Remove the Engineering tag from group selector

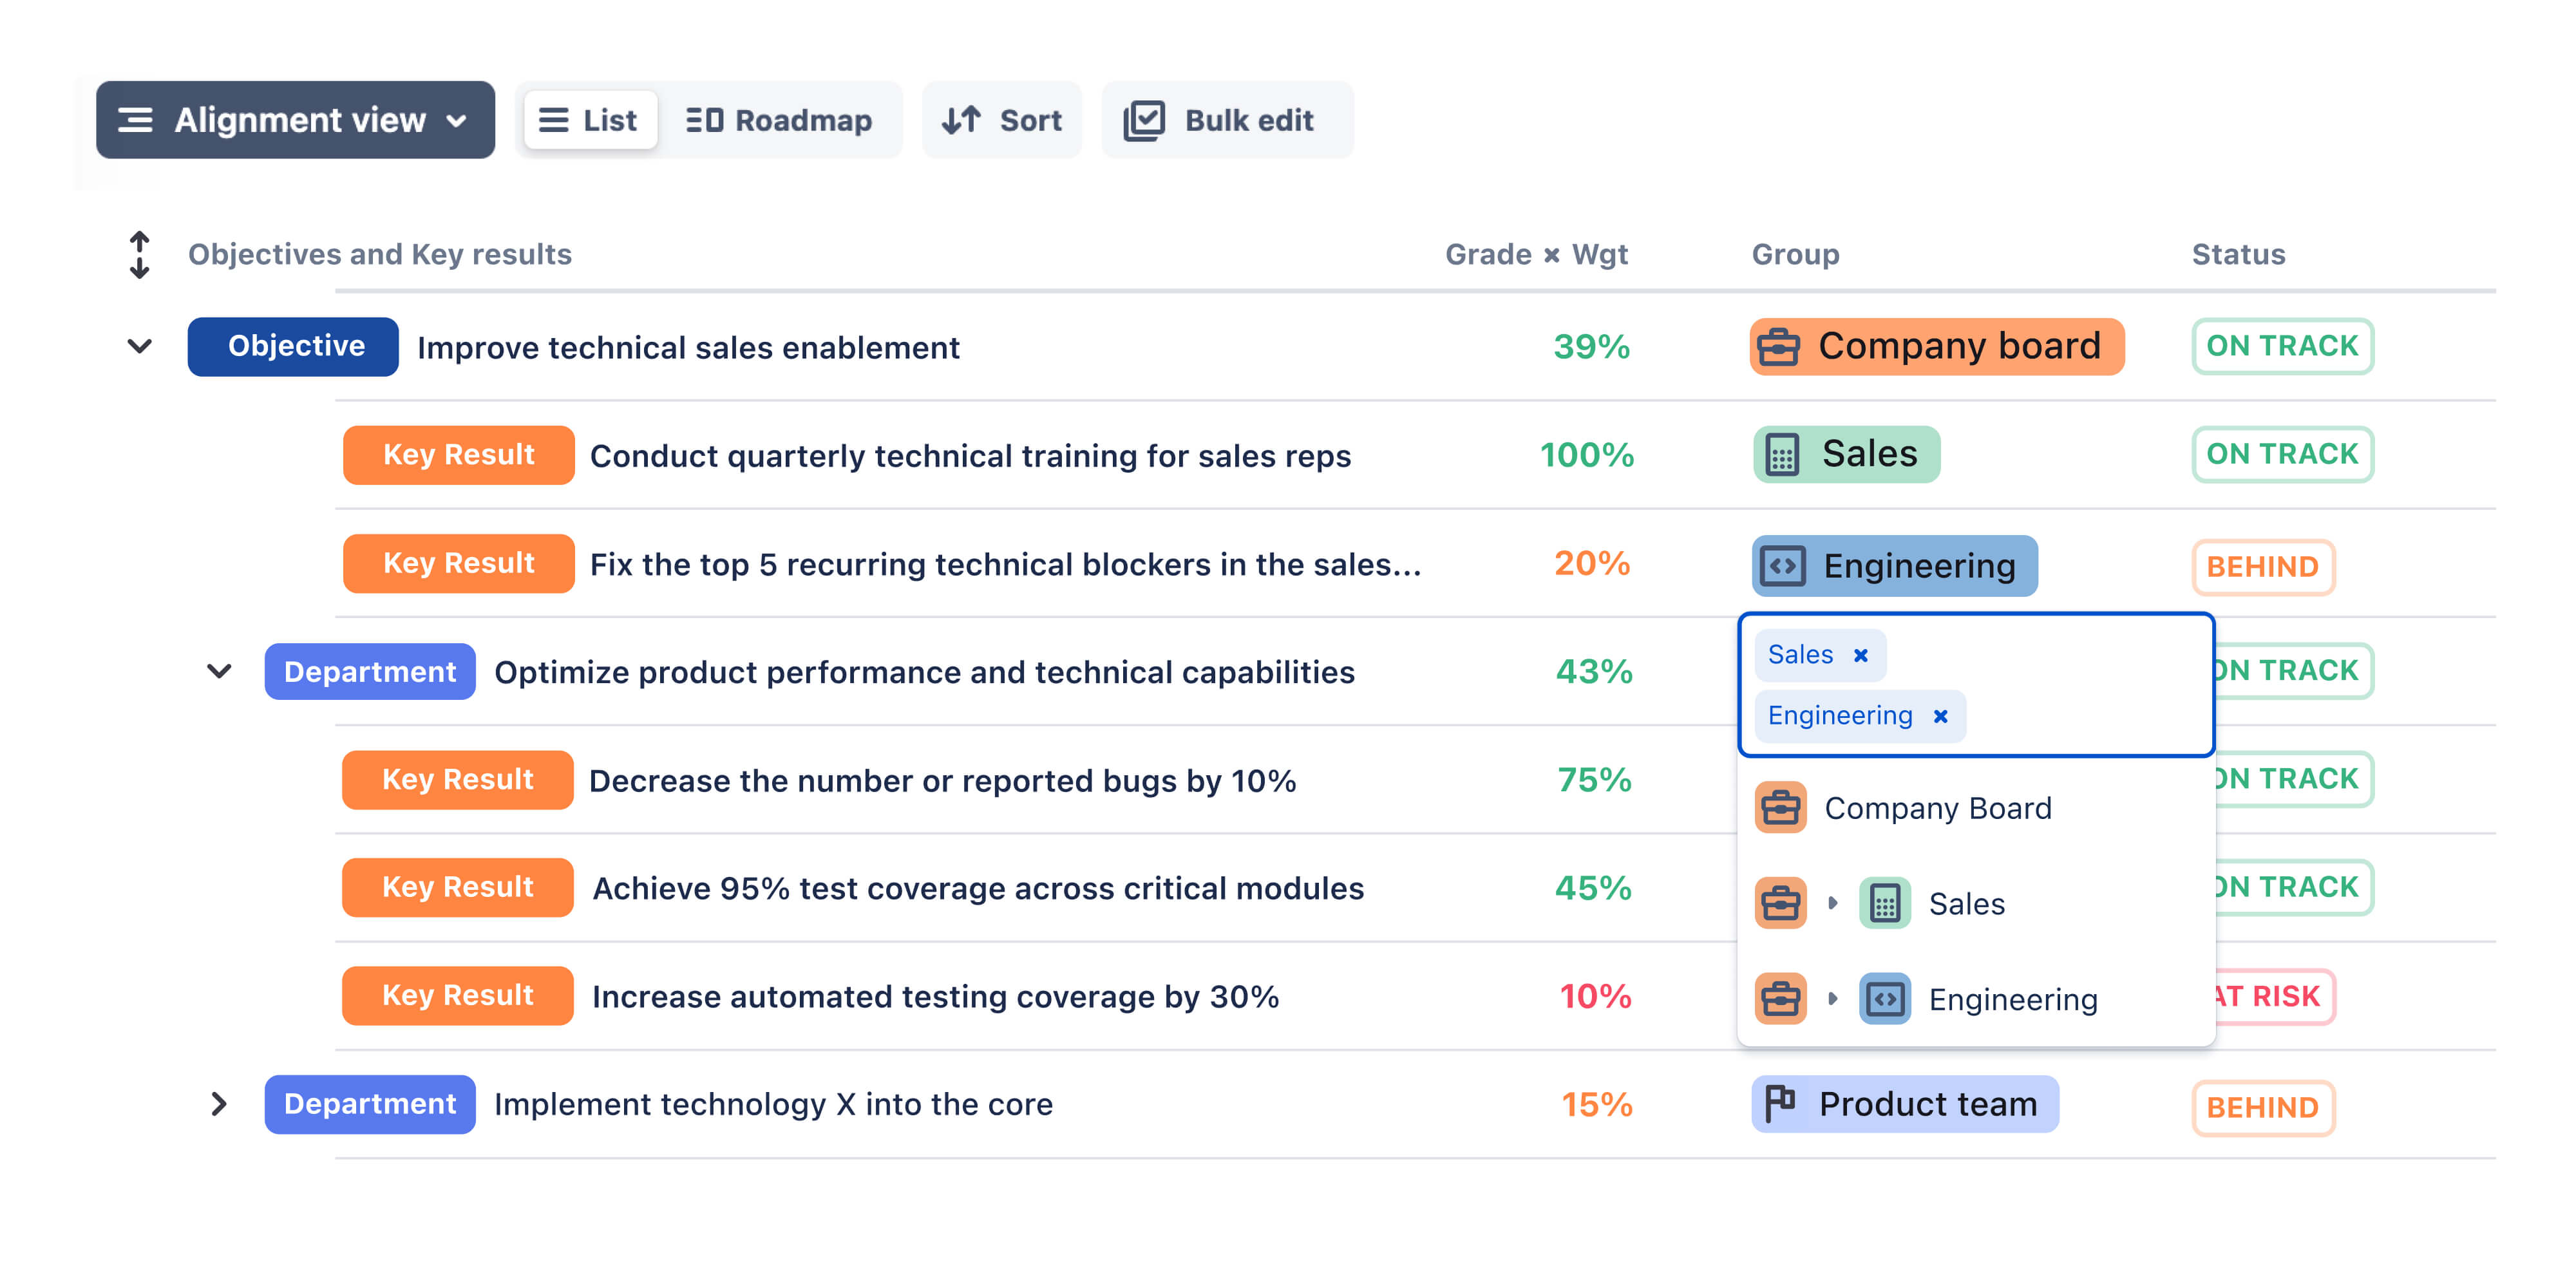pyautogui.click(x=1940, y=716)
